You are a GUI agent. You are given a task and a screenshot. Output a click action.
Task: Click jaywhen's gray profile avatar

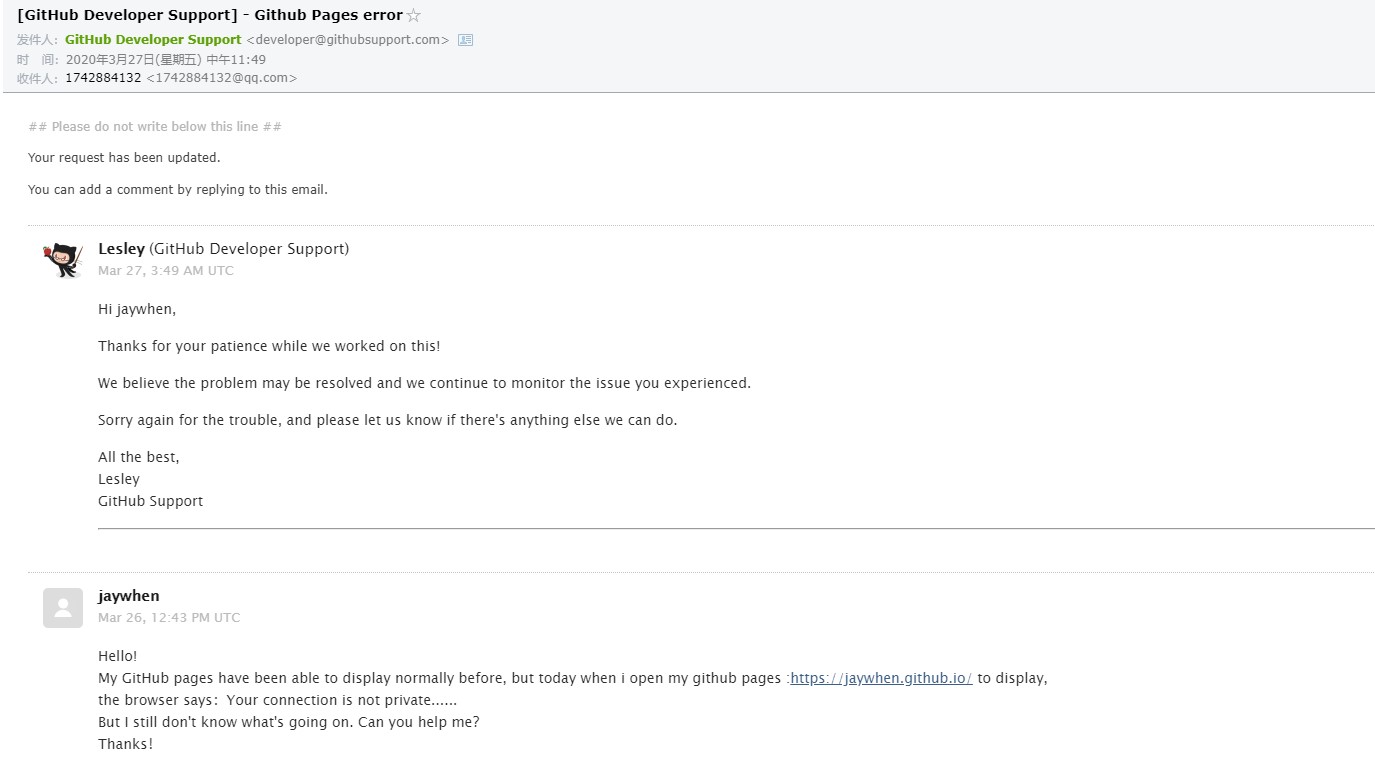[63, 608]
